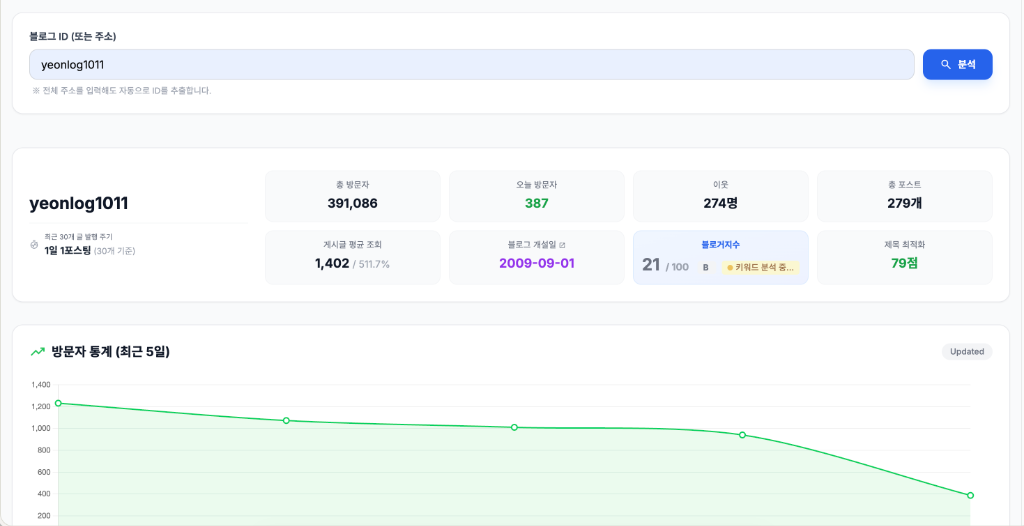Click the 블로거지수 score 21
Viewport: 1024px width, 526px height.
651,265
